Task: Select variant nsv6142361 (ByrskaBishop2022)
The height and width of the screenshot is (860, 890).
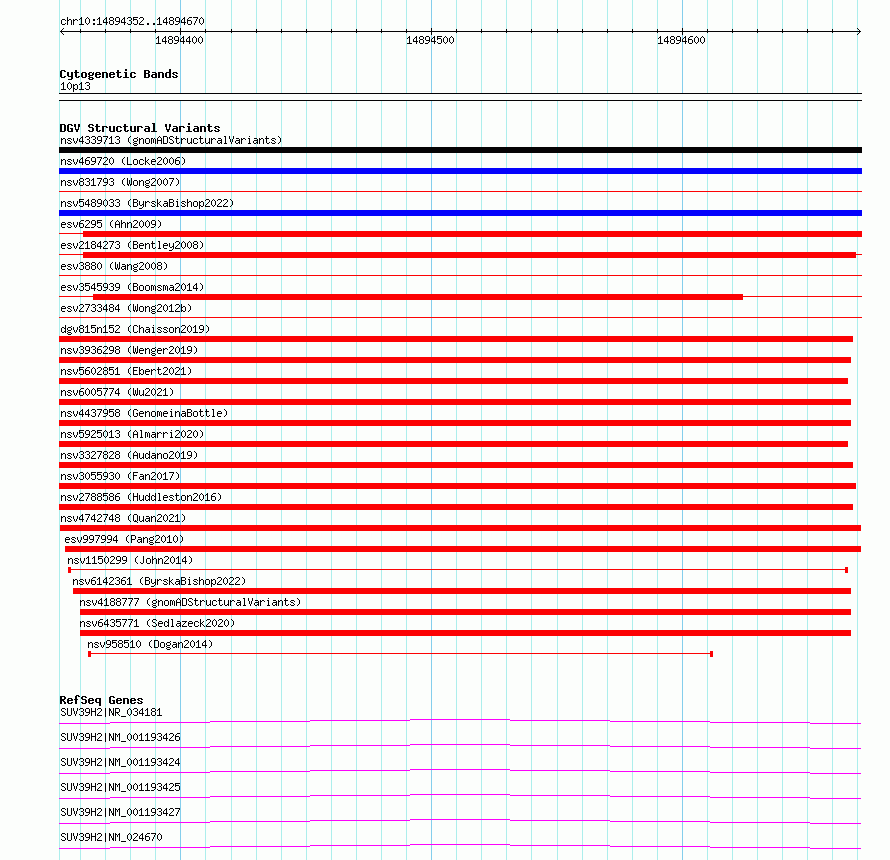Action: point(159,581)
